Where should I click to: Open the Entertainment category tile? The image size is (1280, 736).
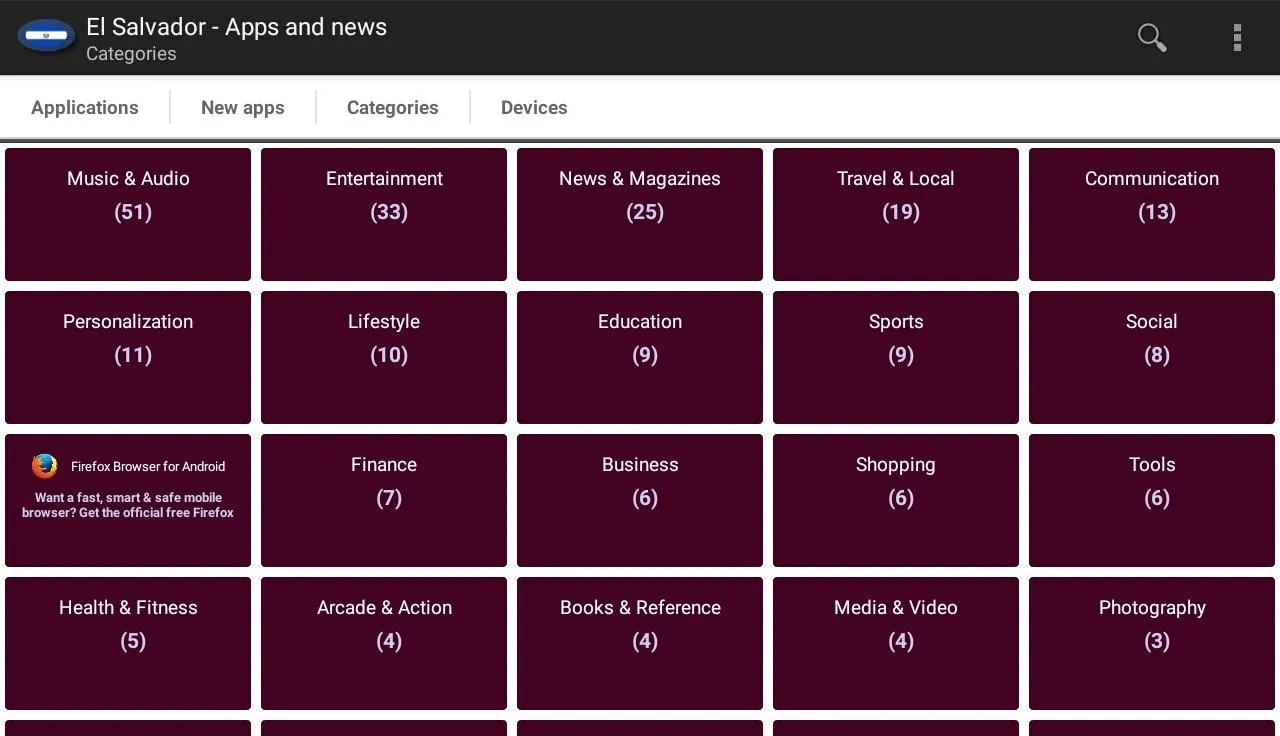pyautogui.click(x=384, y=215)
